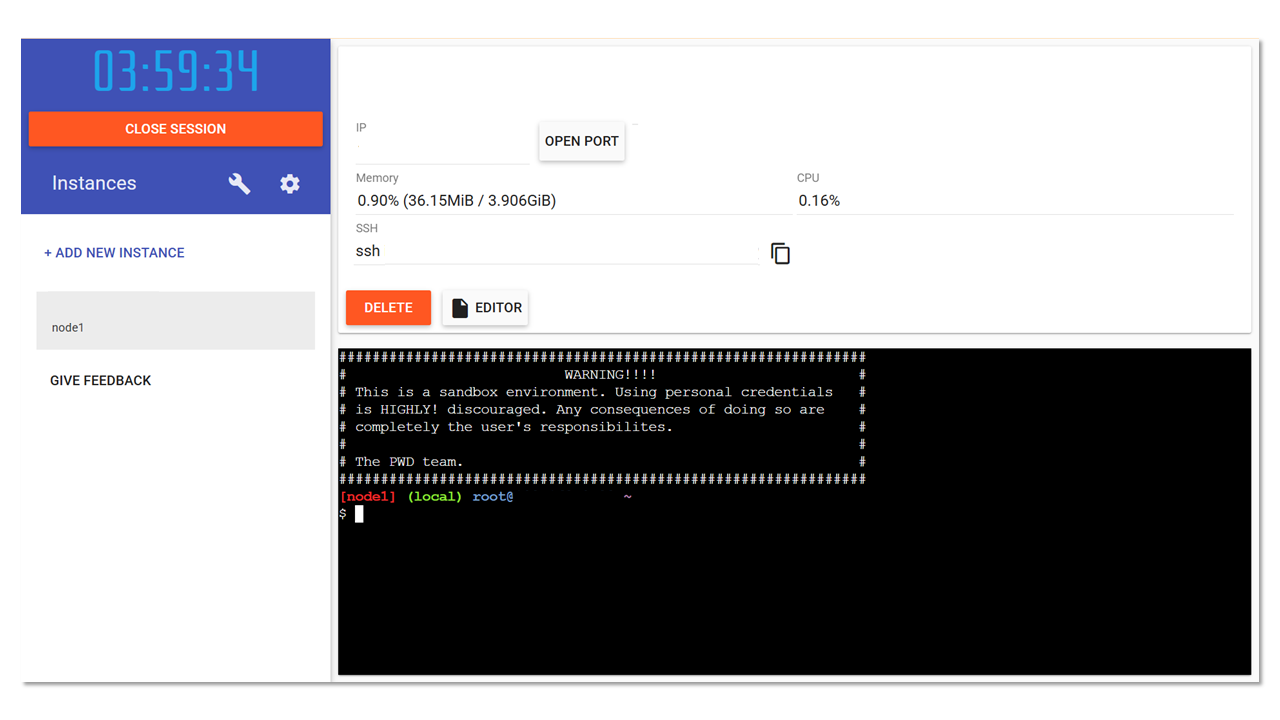Focus the SSH command field

click(556, 252)
